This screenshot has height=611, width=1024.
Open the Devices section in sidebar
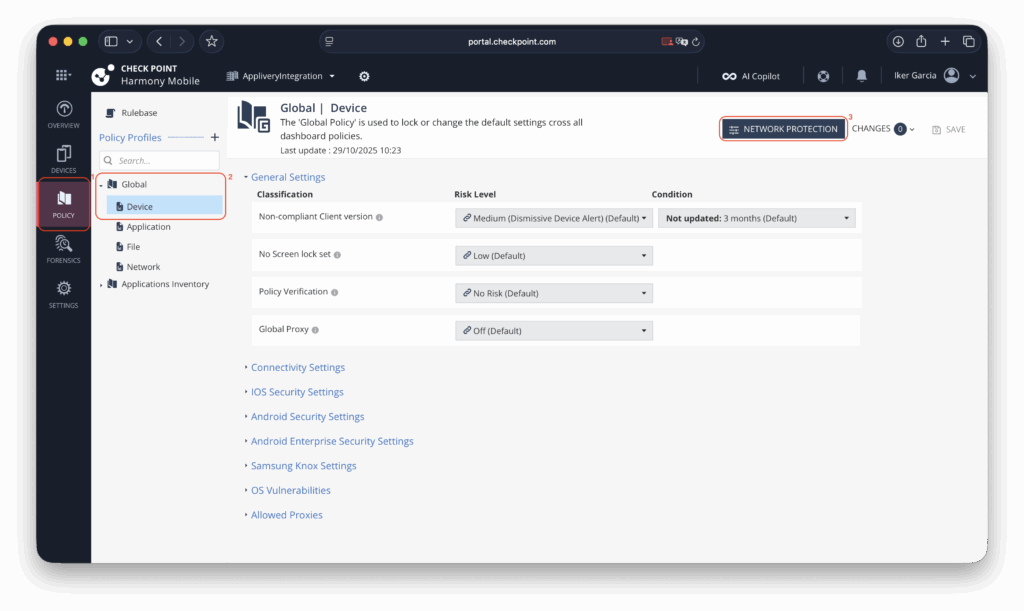pos(64,159)
